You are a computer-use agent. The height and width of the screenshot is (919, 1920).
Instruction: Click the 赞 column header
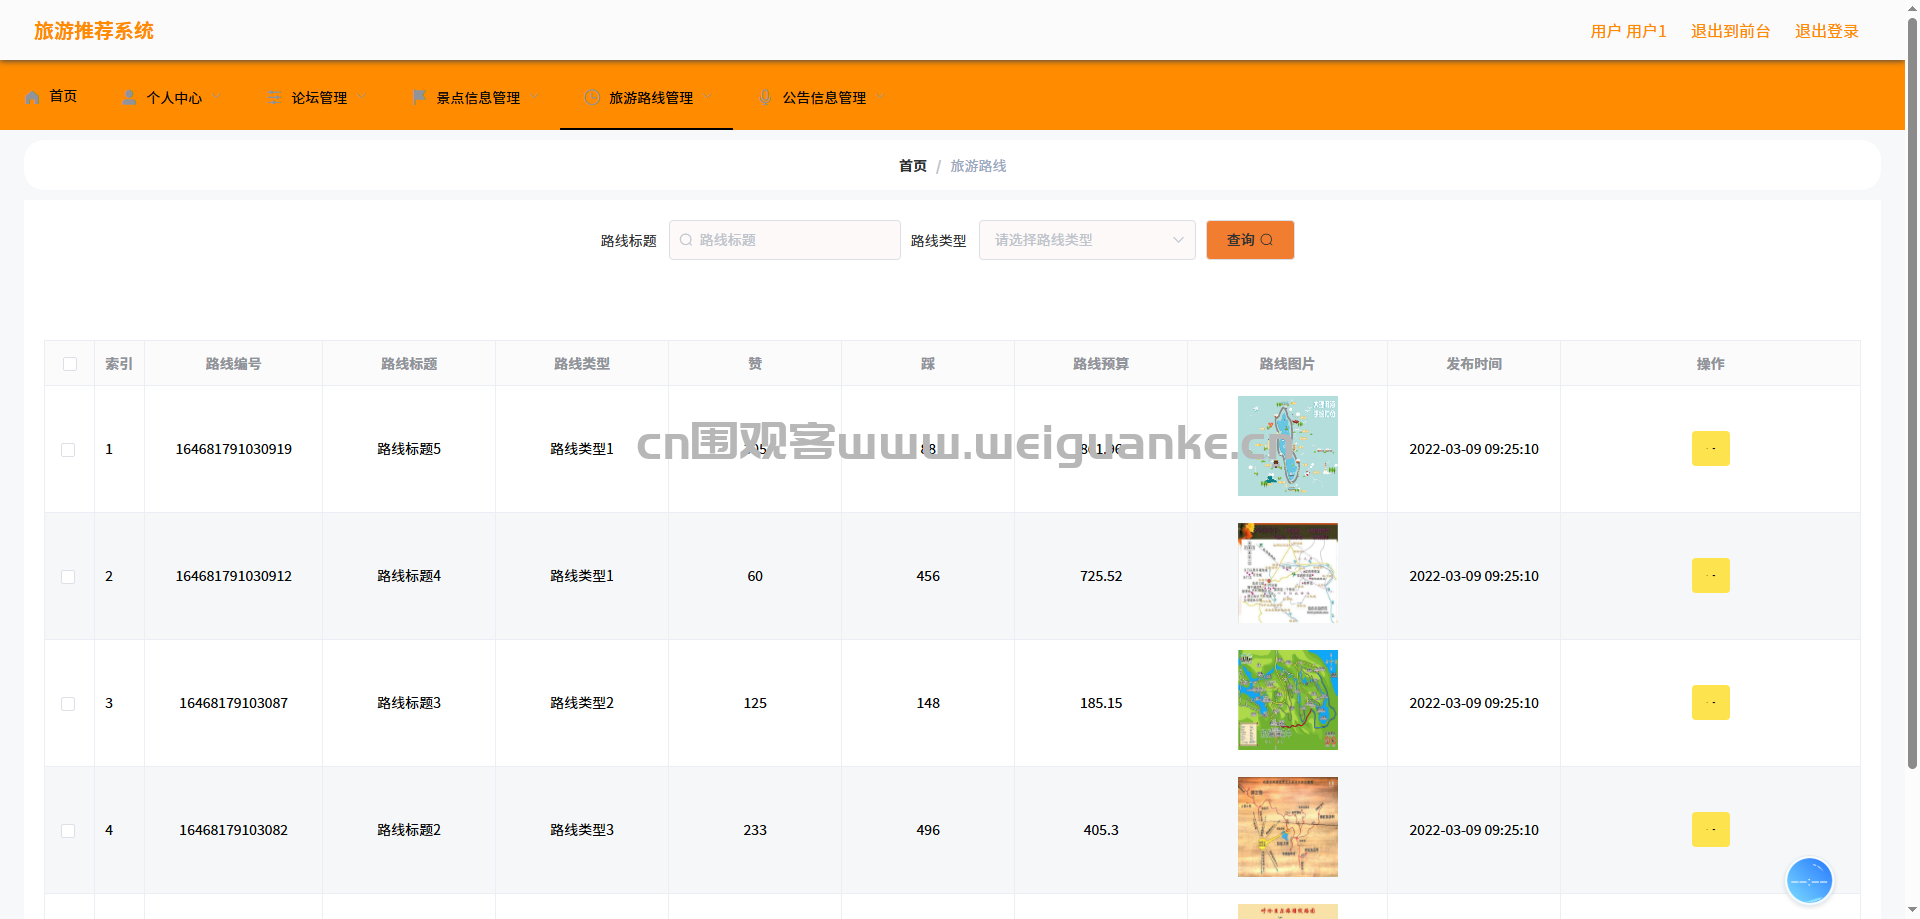pos(755,364)
